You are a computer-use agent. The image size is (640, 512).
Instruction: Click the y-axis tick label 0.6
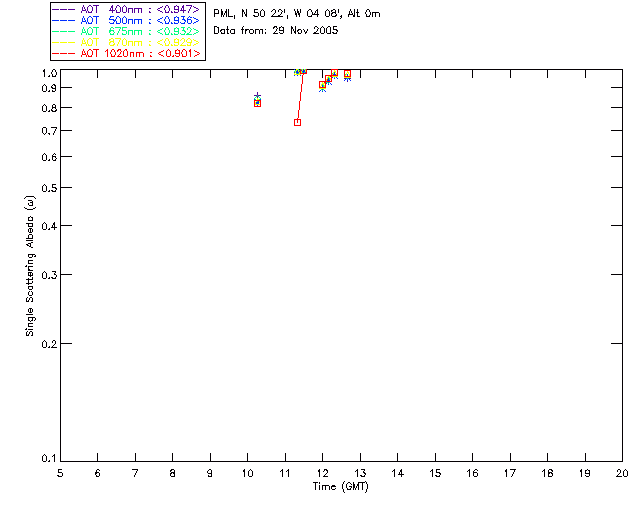pos(49,157)
